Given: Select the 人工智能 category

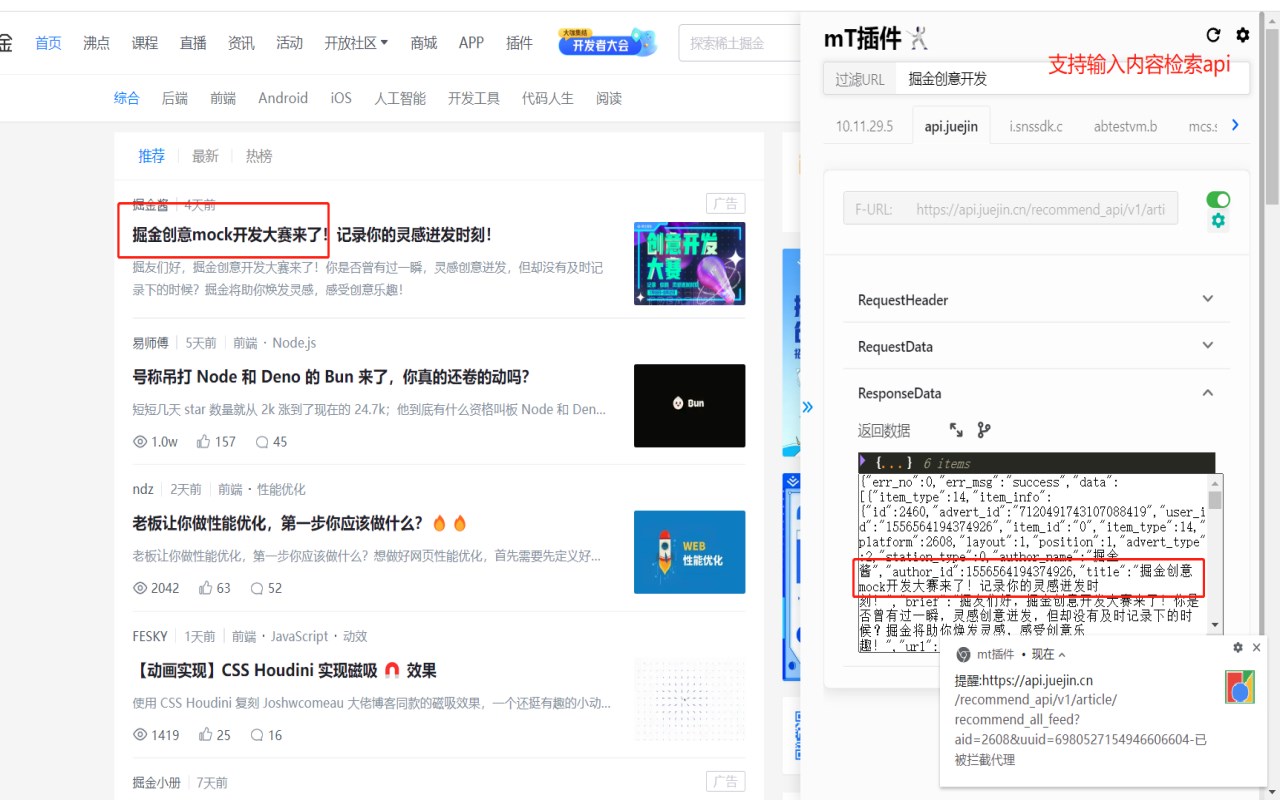Looking at the screenshot, I should click(400, 98).
